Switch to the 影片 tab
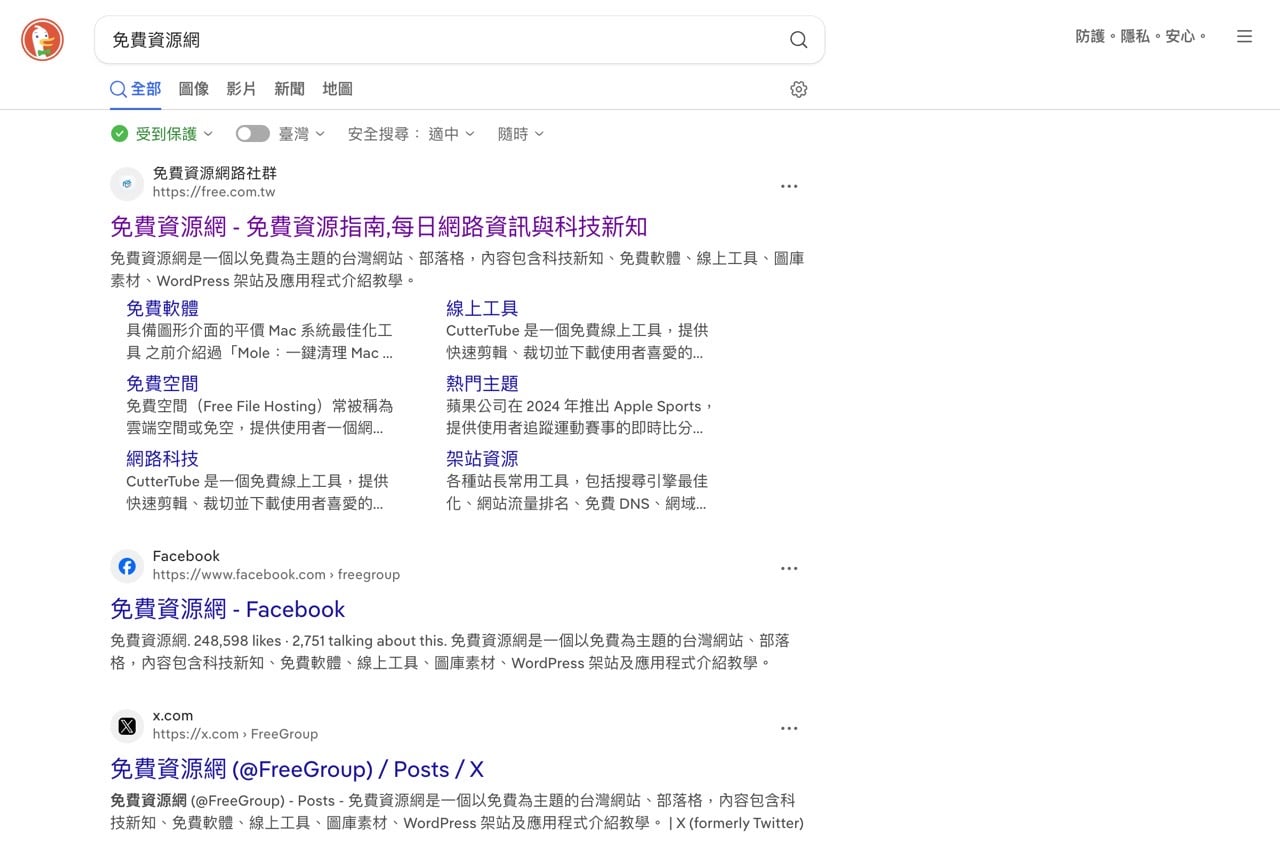Screen dimensions: 1280x864 (x=241, y=89)
